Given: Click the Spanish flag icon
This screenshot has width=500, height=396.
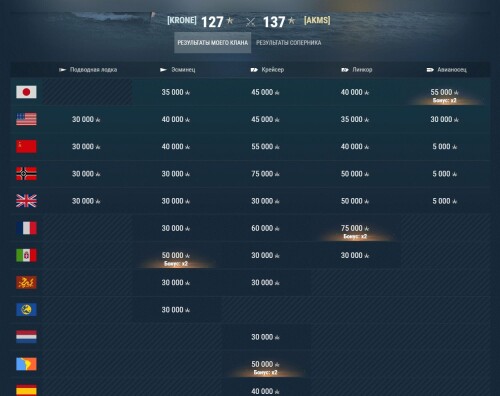Looking at the screenshot, I should pos(26,390).
